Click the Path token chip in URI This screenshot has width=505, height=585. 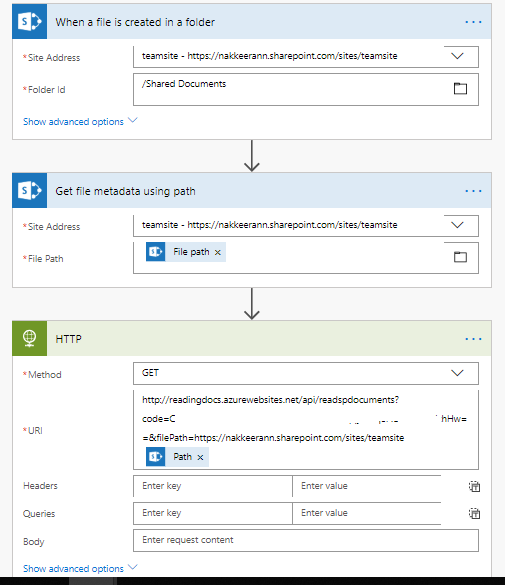click(177, 457)
